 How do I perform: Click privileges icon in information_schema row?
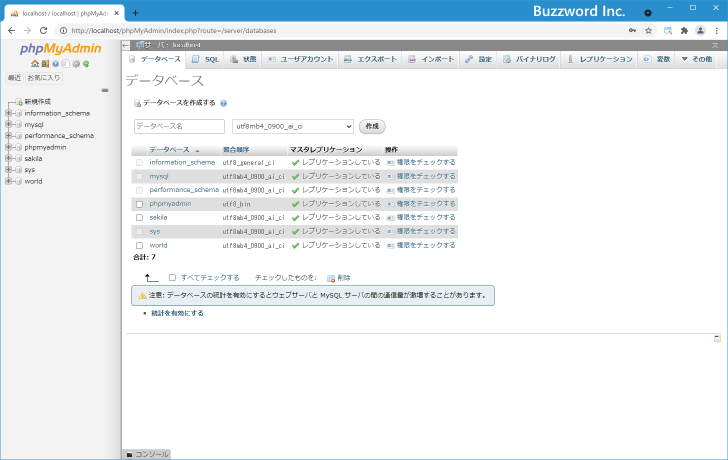[x=390, y=162]
